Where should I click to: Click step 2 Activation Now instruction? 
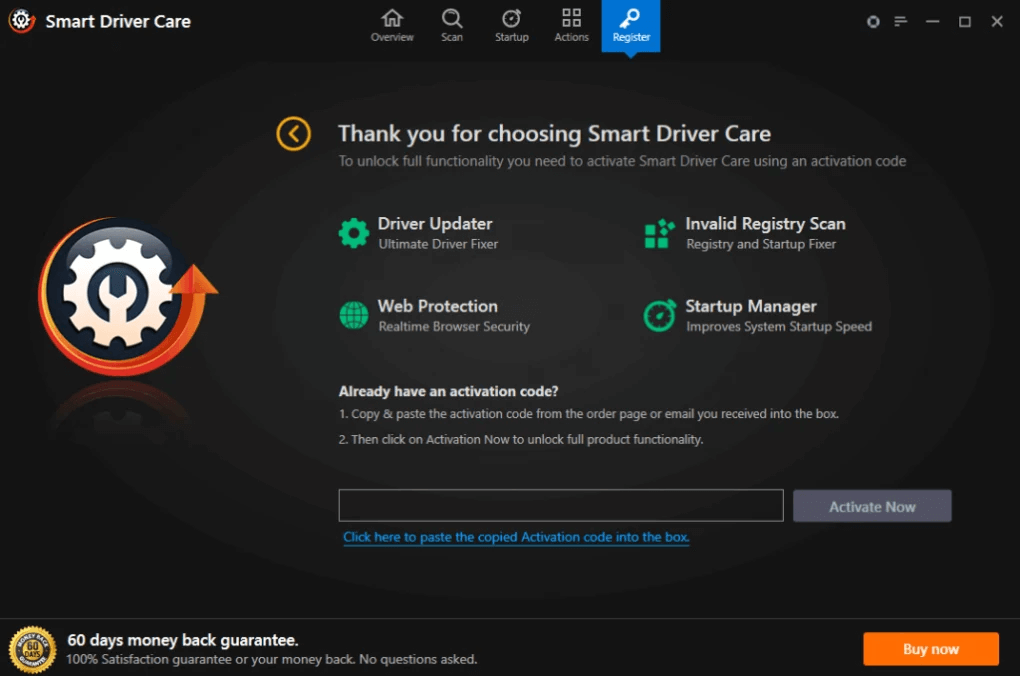[520, 440]
